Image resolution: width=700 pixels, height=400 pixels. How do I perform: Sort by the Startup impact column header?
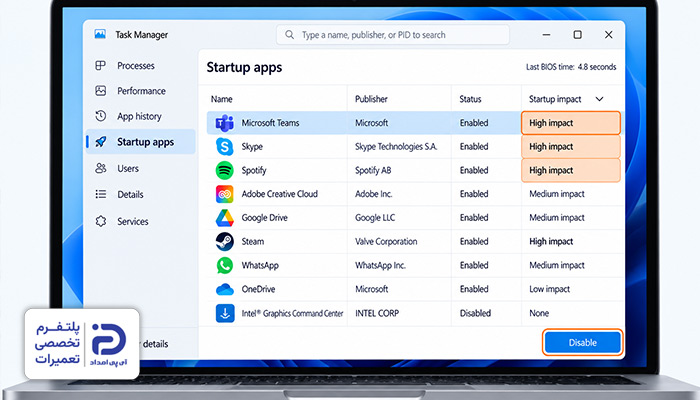click(555, 99)
